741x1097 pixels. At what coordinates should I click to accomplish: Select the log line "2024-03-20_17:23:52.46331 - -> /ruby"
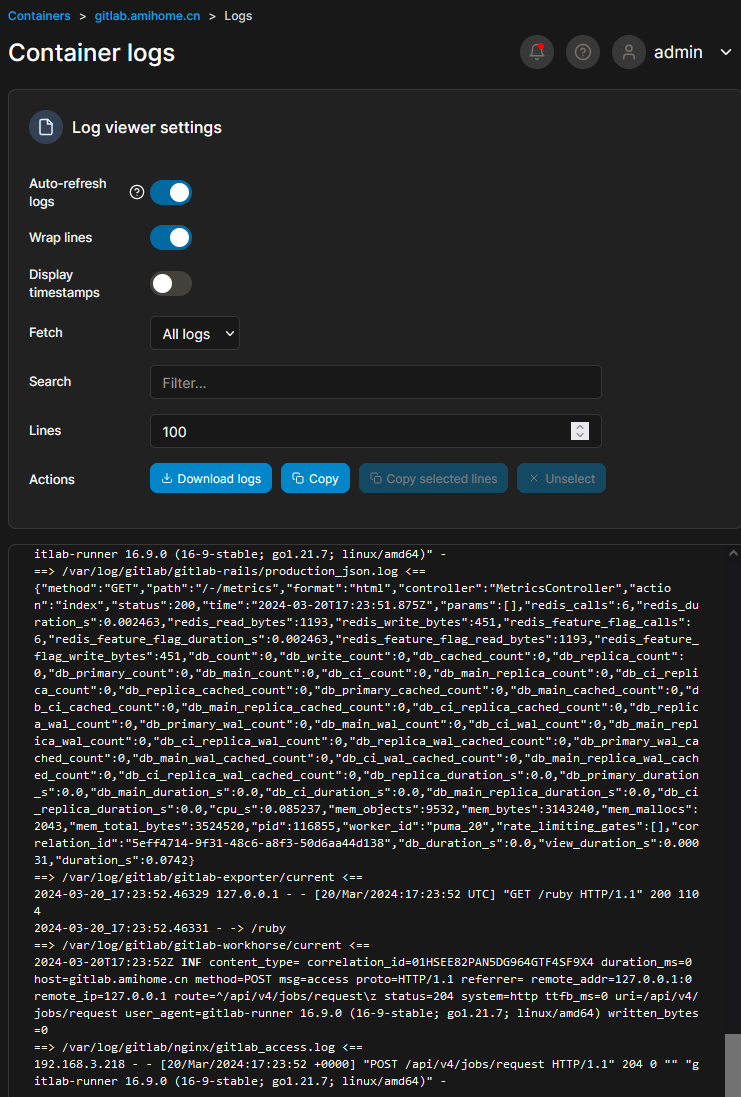tap(160, 928)
